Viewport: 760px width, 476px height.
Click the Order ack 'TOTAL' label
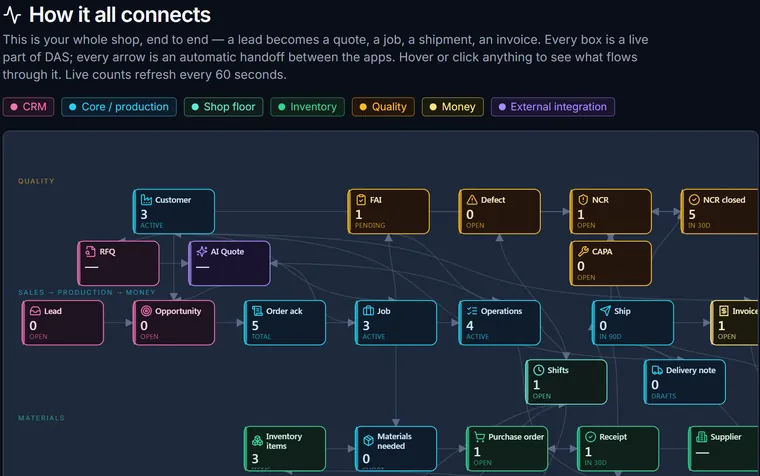tap(261, 336)
